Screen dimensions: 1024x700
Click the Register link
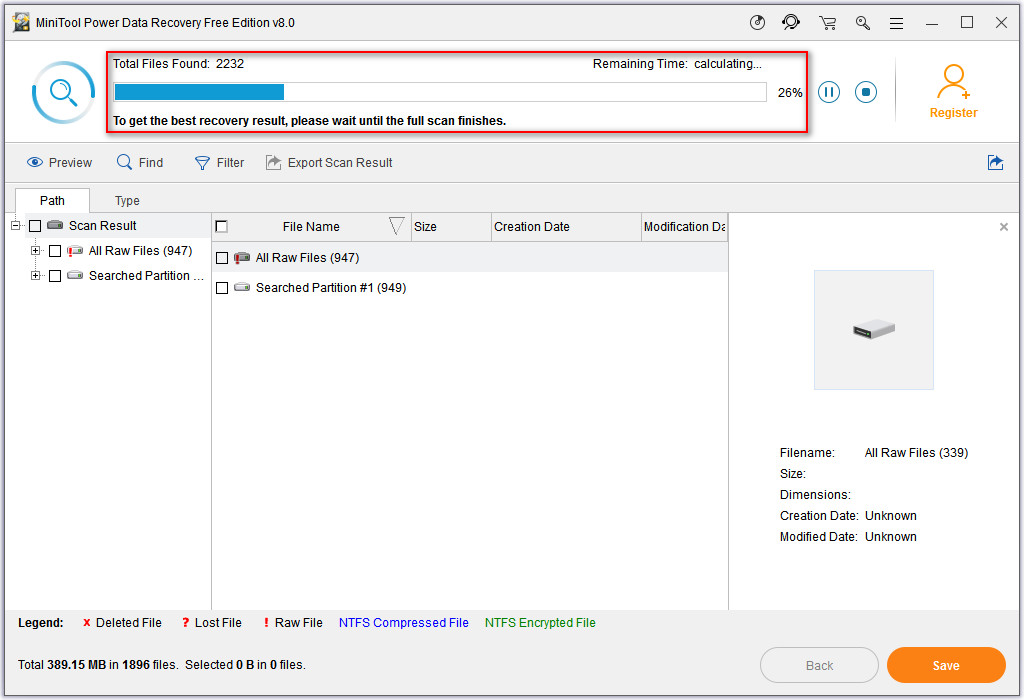(953, 113)
